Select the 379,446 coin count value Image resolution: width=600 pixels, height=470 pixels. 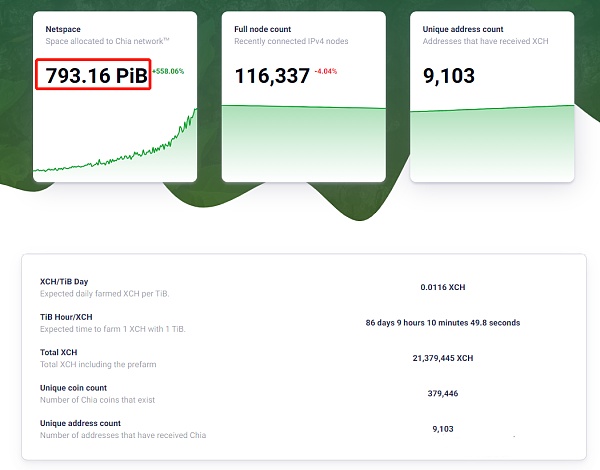pos(442,393)
